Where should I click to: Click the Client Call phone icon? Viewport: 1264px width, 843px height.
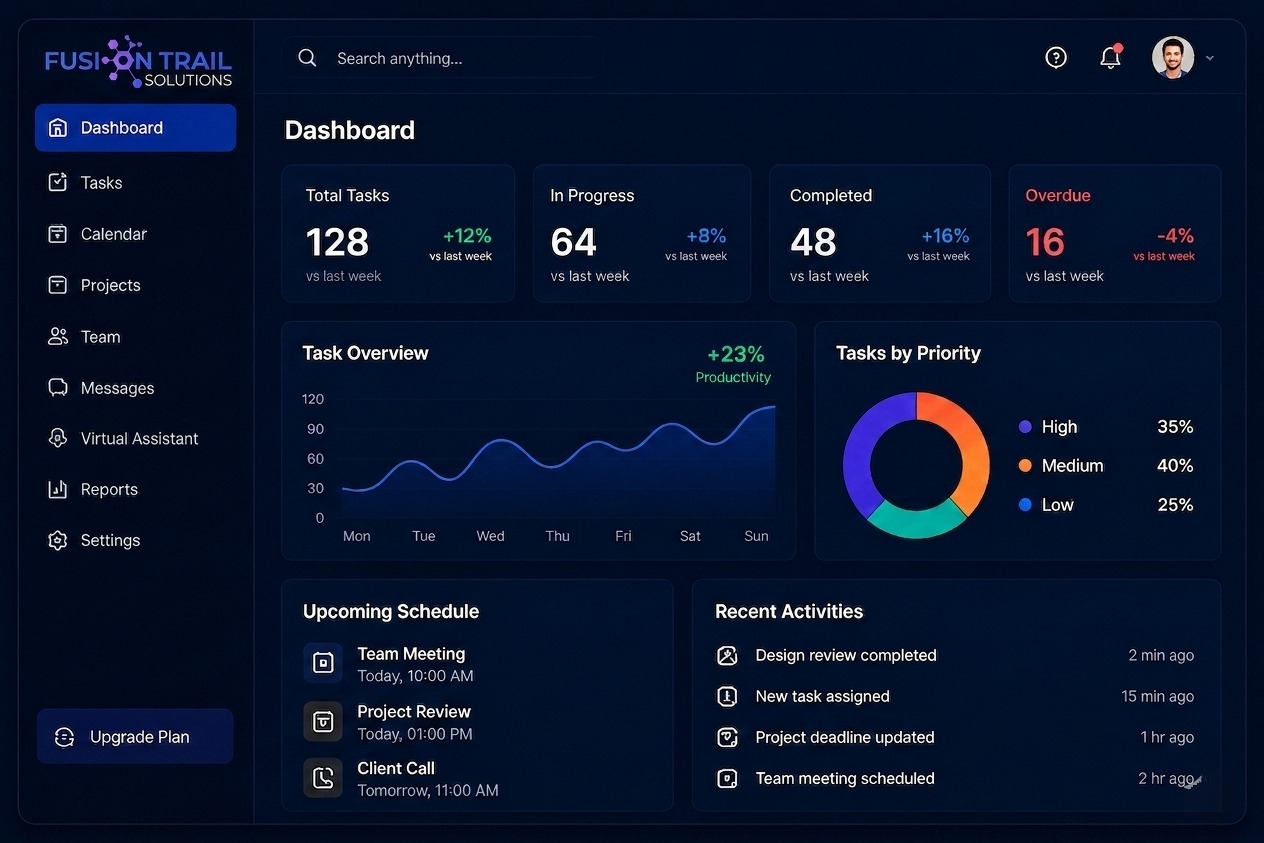tap(323, 778)
